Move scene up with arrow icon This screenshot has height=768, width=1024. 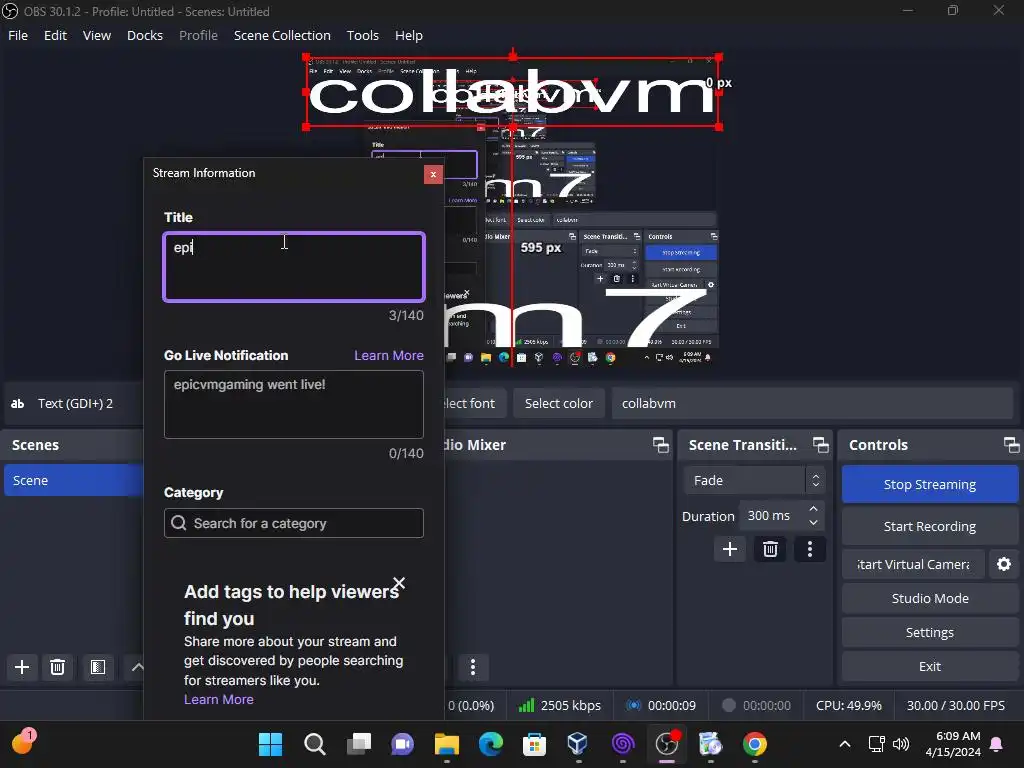tap(136, 667)
